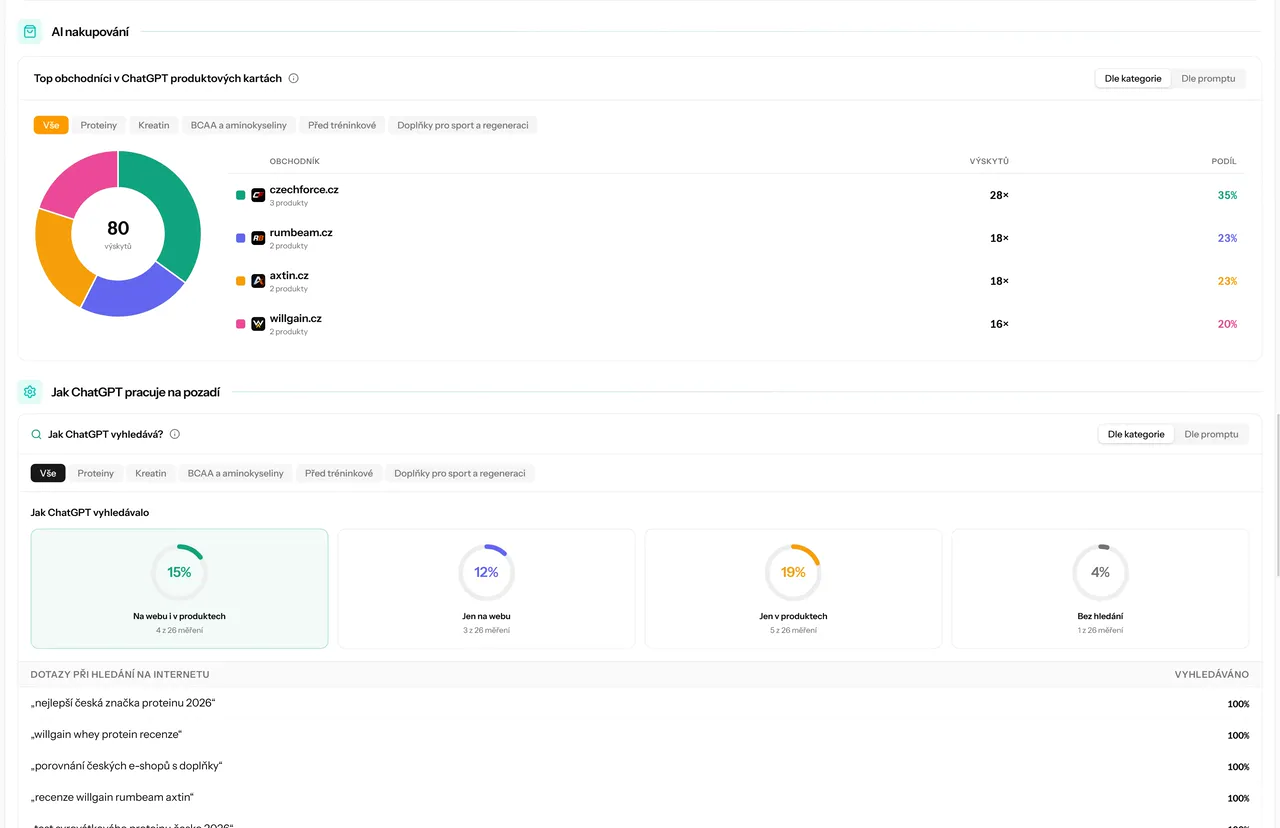Switch merchants view to Dle kategorie
1280x828 pixels.
click(1133, 78)
